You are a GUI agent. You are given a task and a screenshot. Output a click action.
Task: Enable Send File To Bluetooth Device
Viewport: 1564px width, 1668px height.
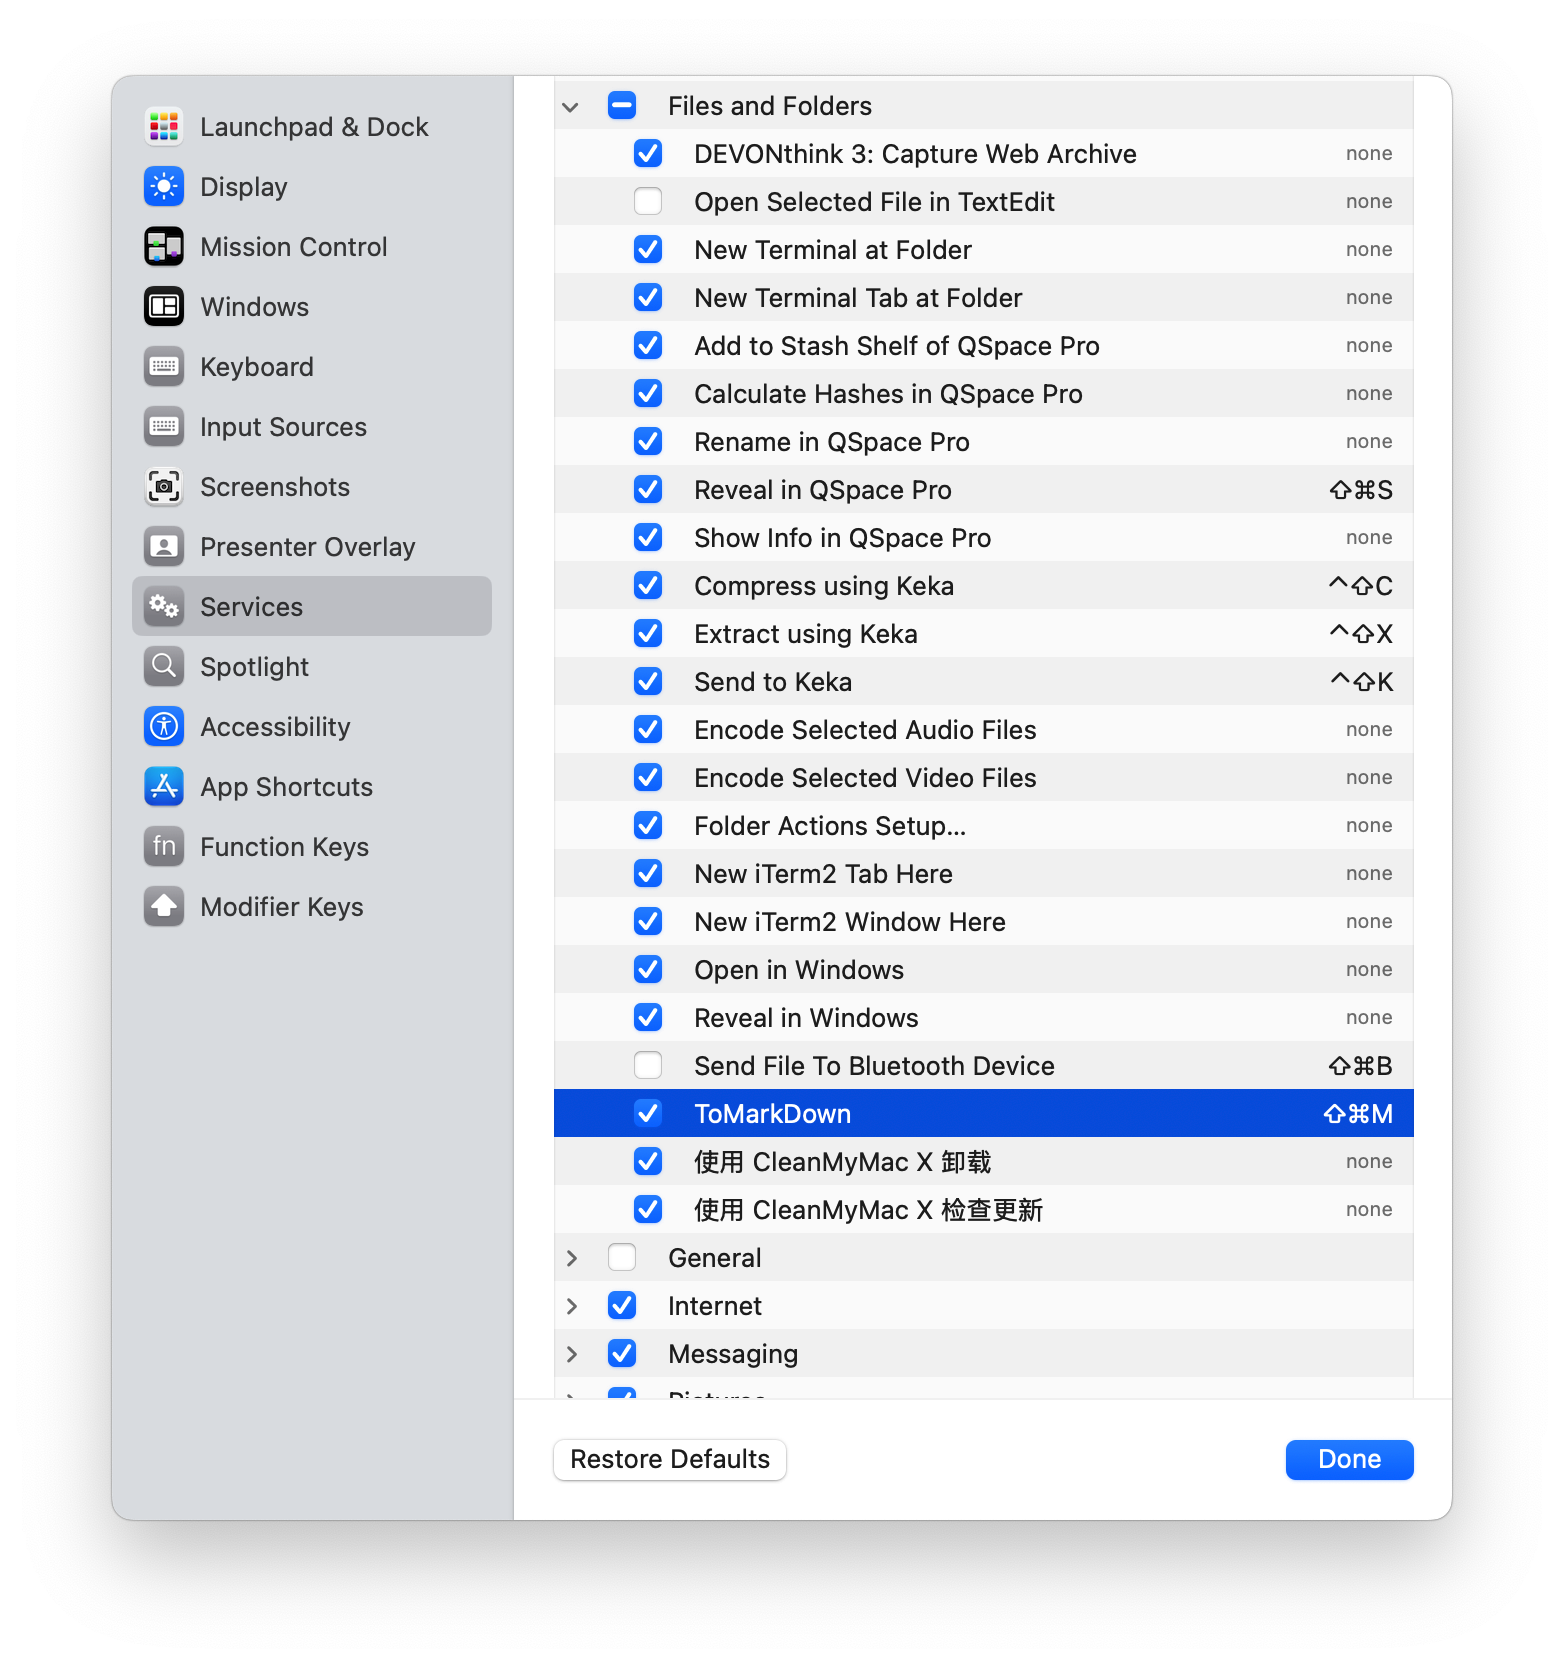tap(648, 1065)
